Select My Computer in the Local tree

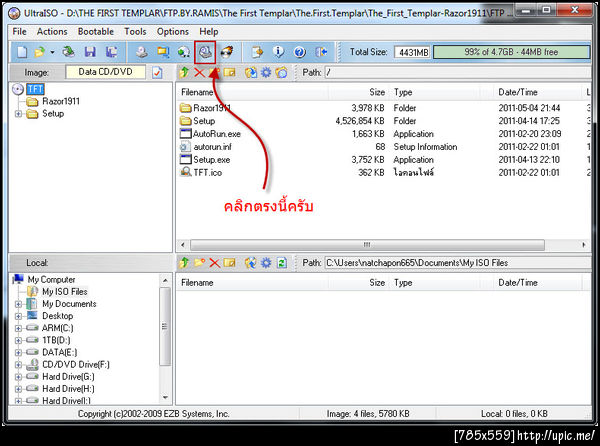(51, 280)
